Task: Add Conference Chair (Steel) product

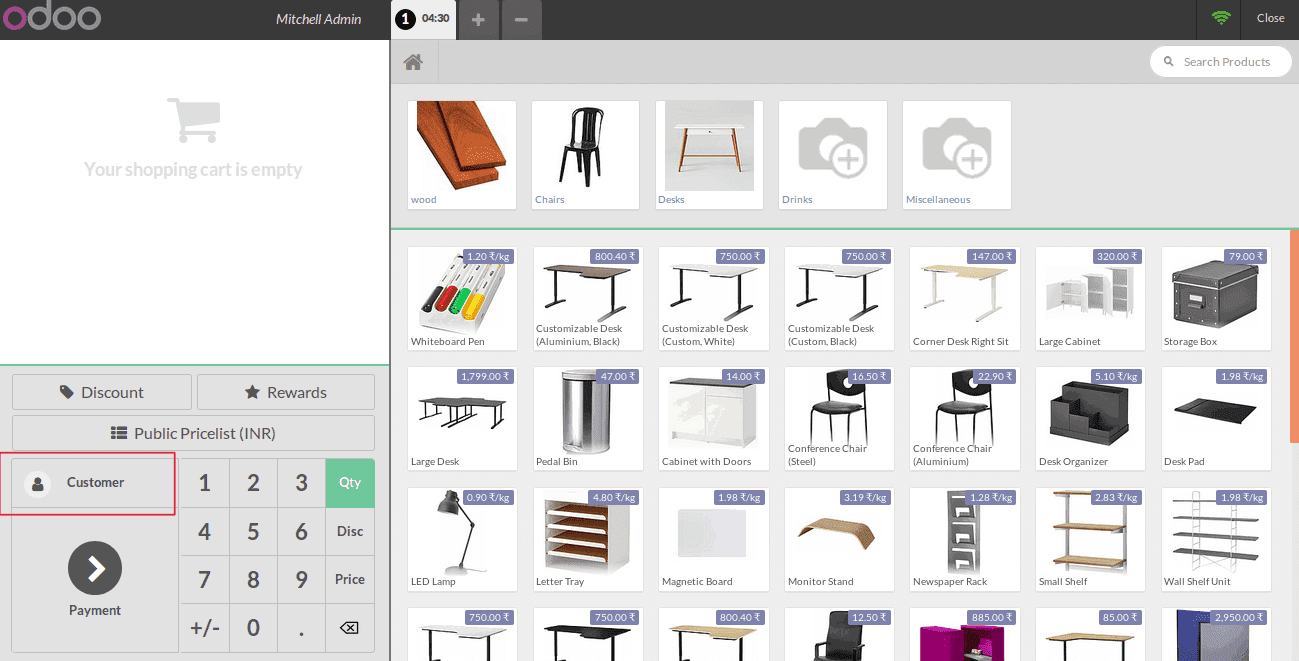Action: tap(840, 418)
